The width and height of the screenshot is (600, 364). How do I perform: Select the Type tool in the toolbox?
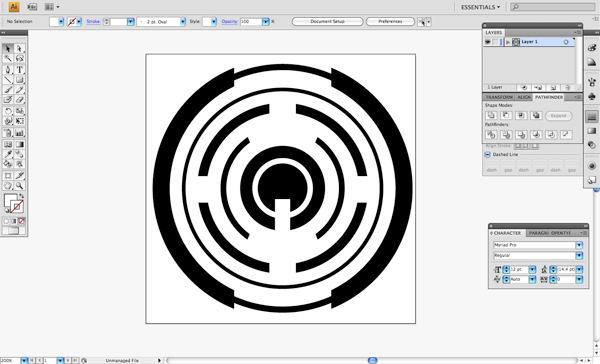coord(20,70)
